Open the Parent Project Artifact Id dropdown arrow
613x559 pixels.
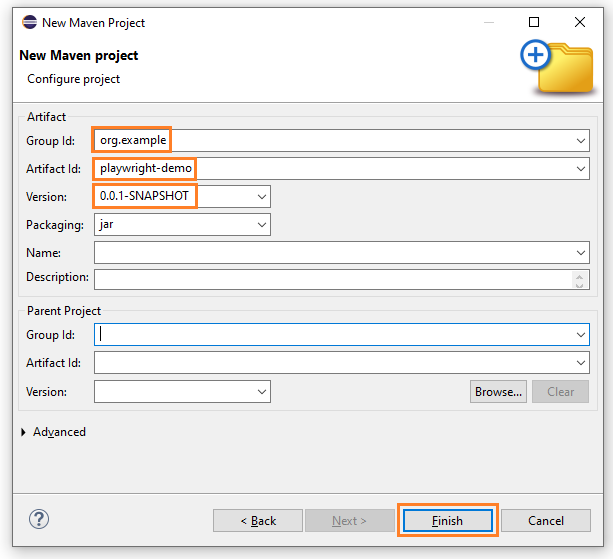(x=581, y=363)
